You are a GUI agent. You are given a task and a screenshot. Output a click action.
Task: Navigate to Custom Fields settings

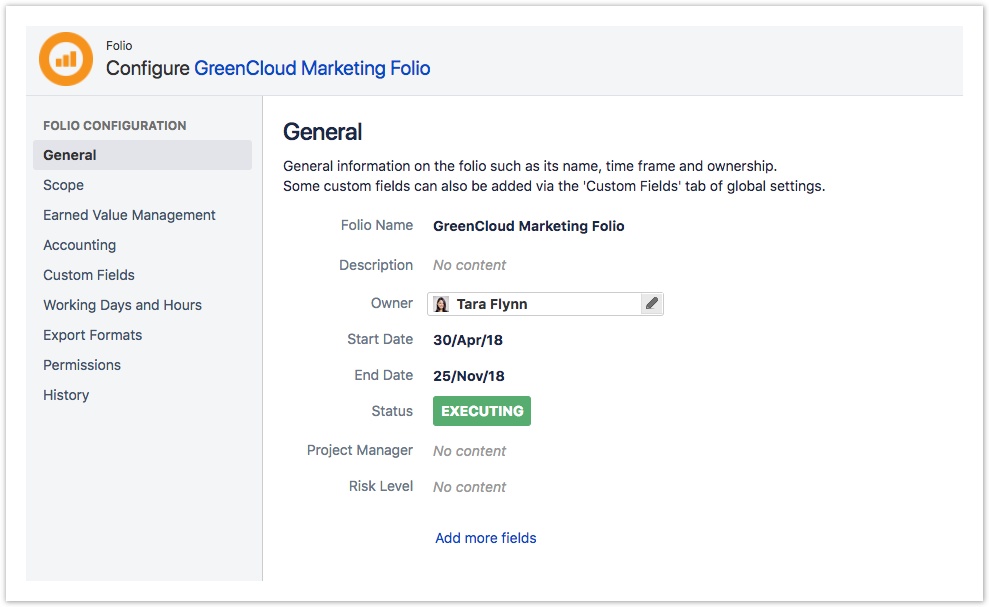89,275
